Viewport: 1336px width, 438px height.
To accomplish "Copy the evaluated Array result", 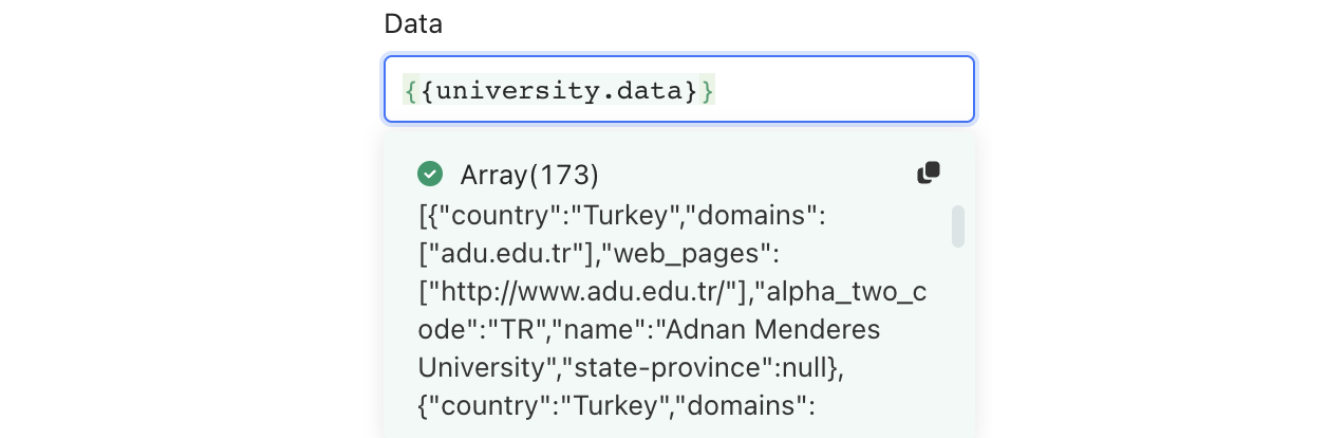I will click(928, 173).
